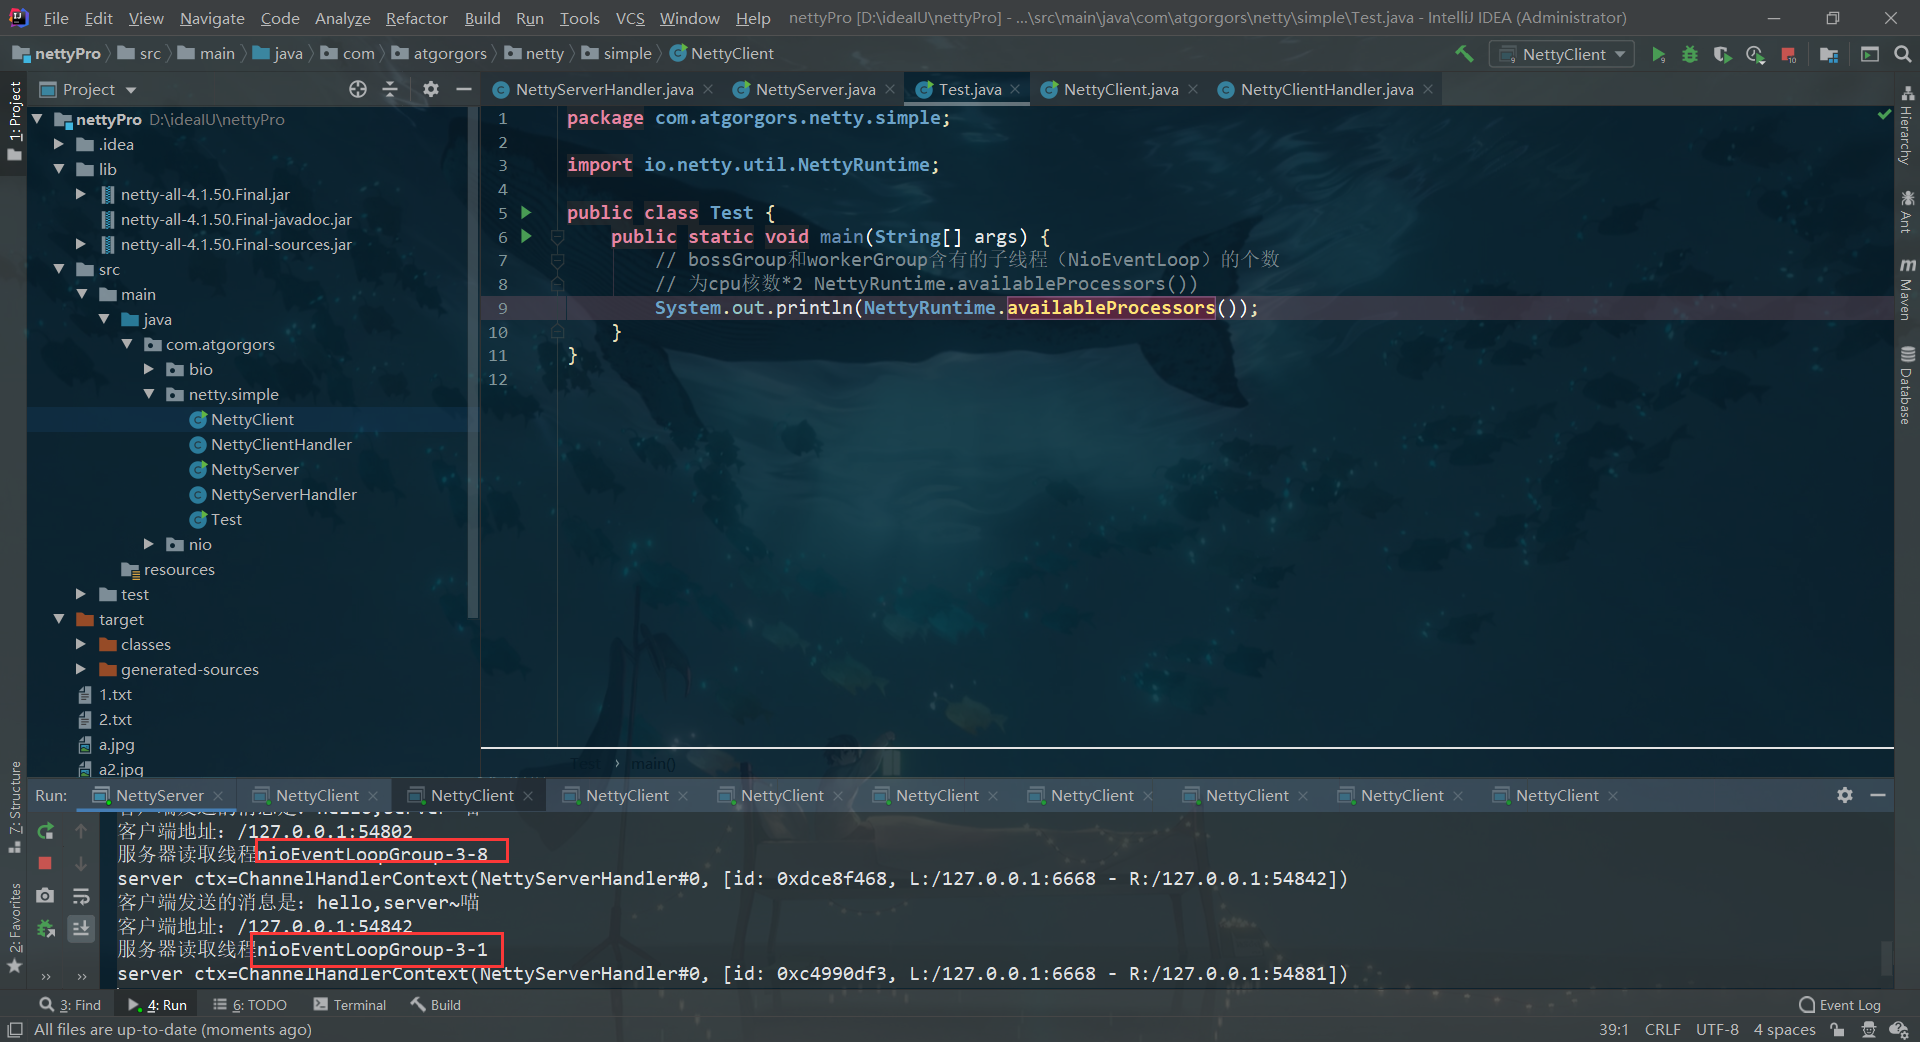Toggle the read-only lock in the status bar
Viewport: 1920px width, 1042px height.
pos(1837,1029)
